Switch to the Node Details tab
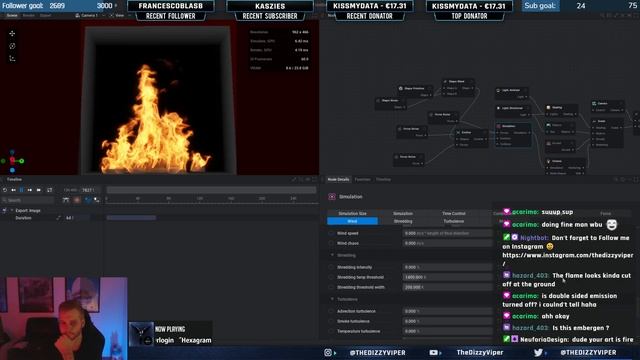 338,180
